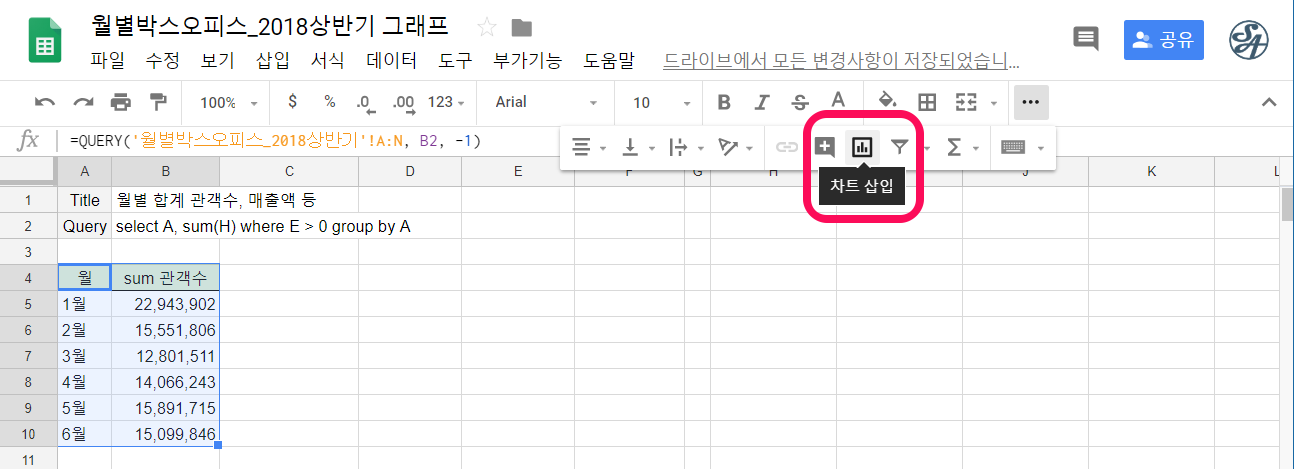Select cell B5 with 22,943,902
1294x469 pixels.
165,303
